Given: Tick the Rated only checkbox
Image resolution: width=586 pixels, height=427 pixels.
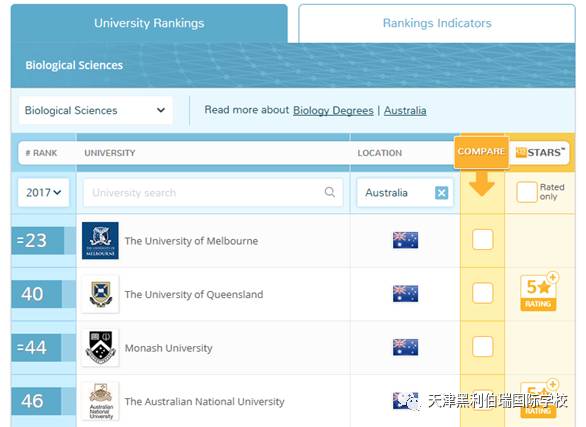Looking at the screenshot, I should (x=527, y=192).
